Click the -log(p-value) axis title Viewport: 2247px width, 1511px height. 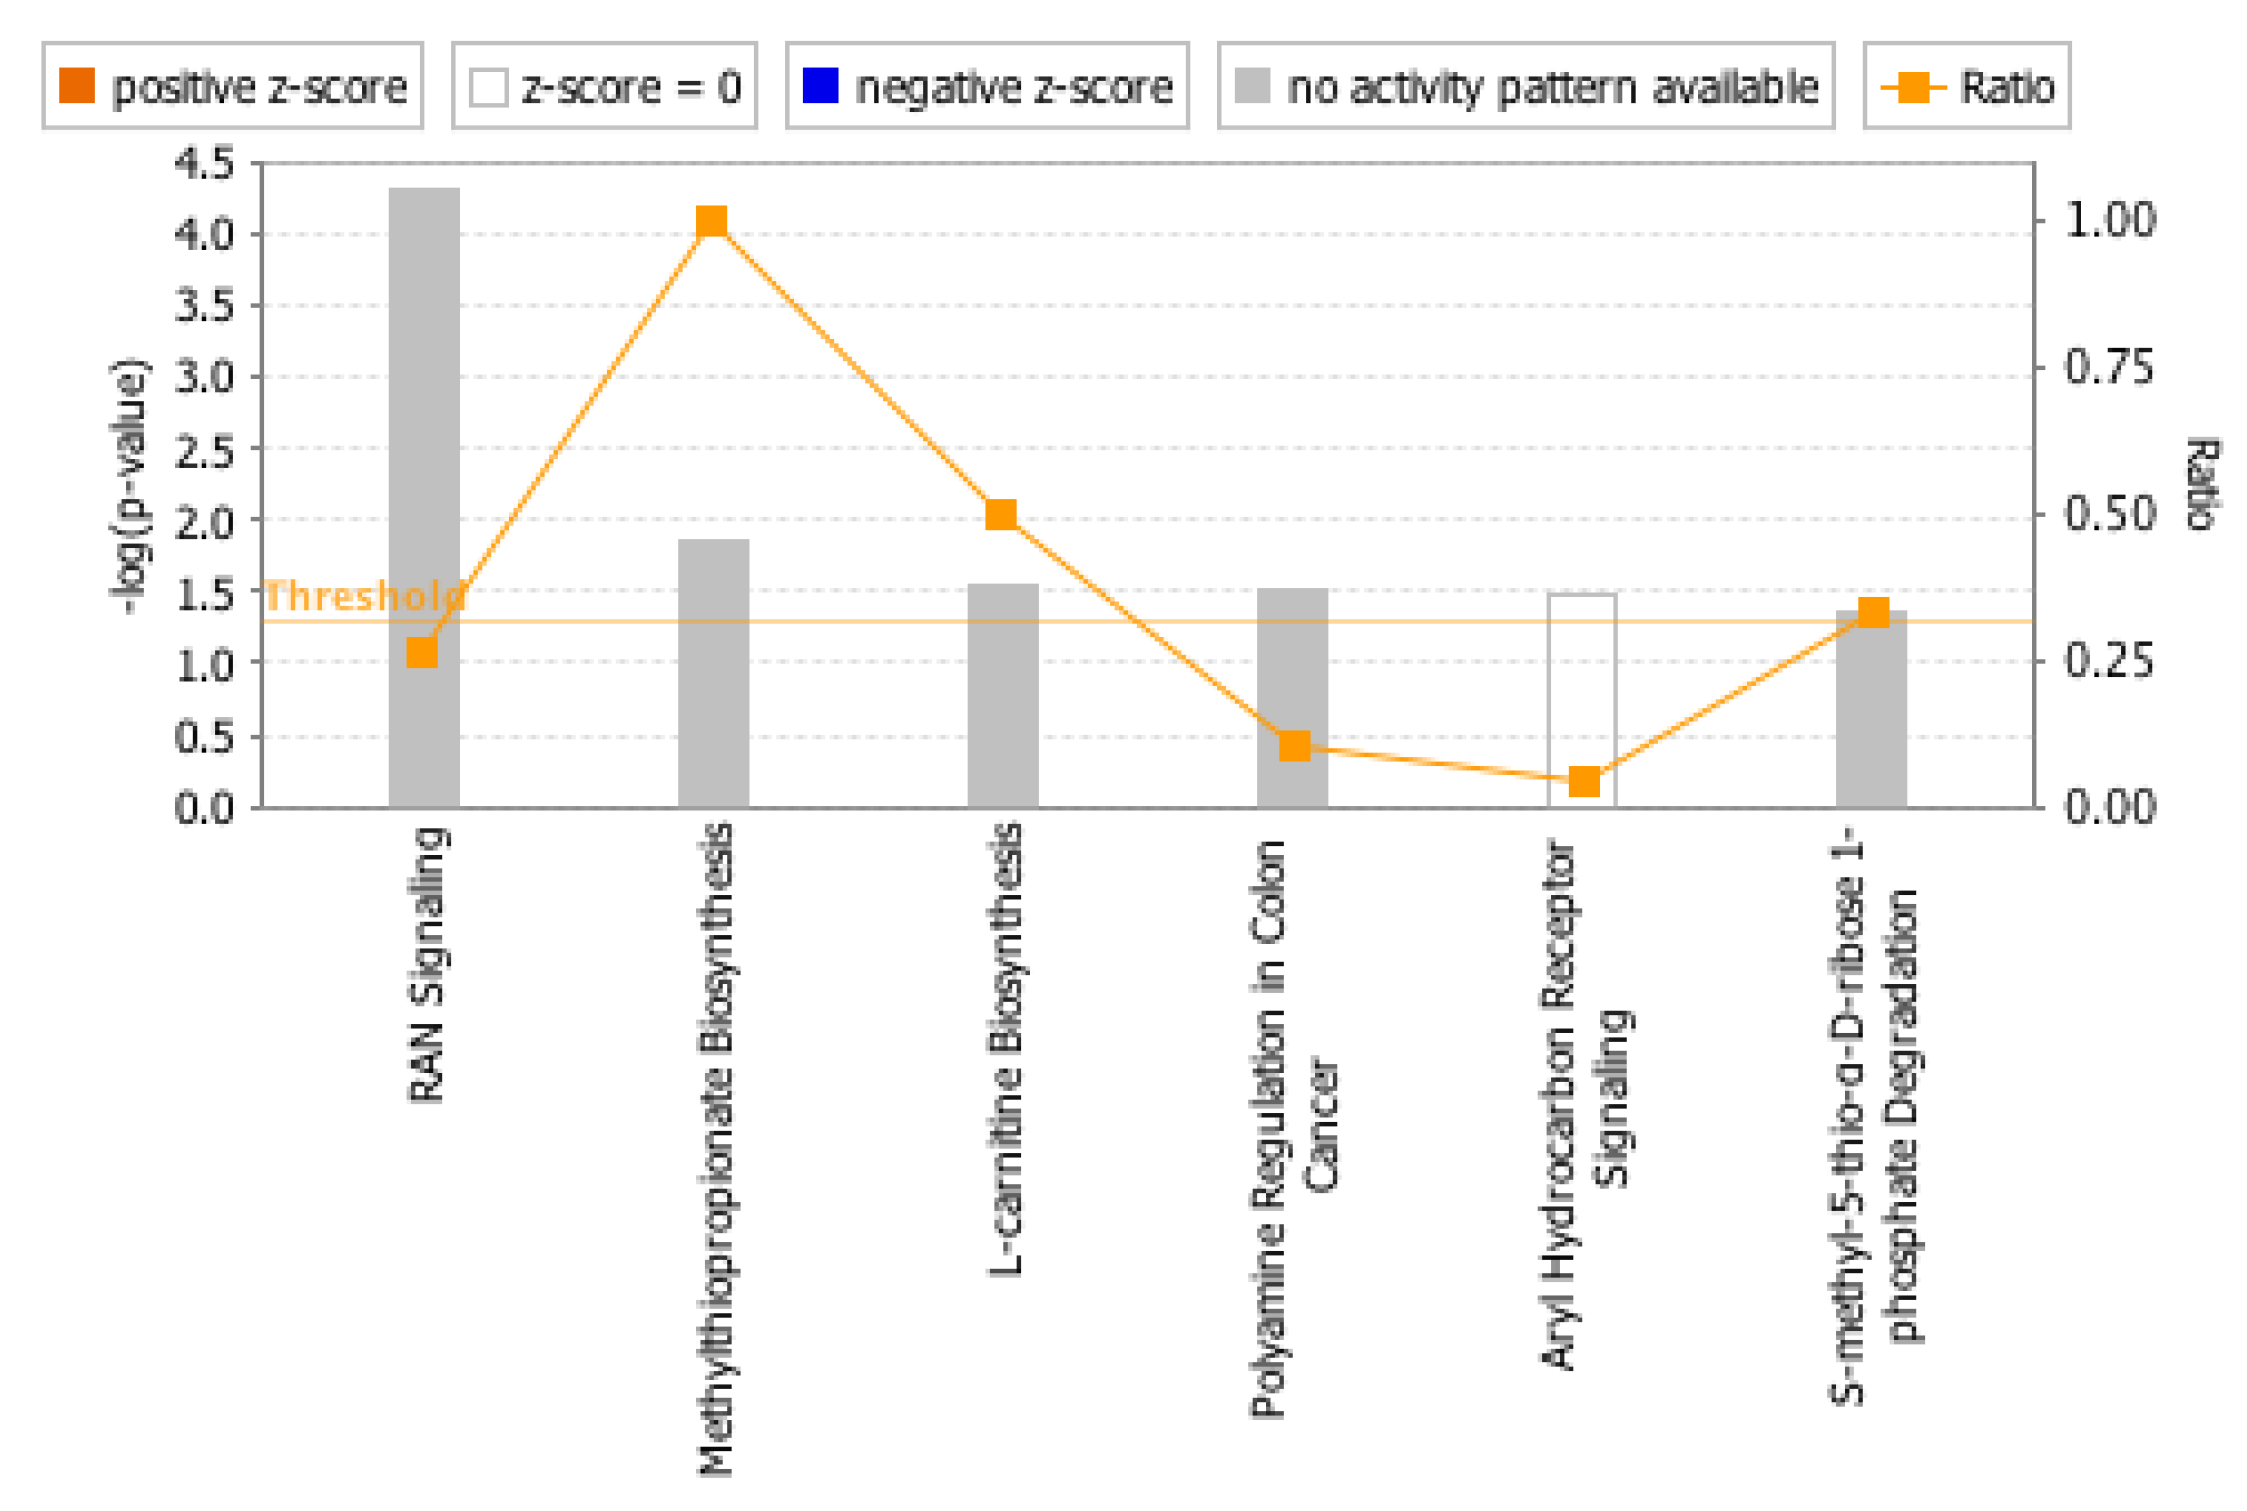[x=130, y=487]
